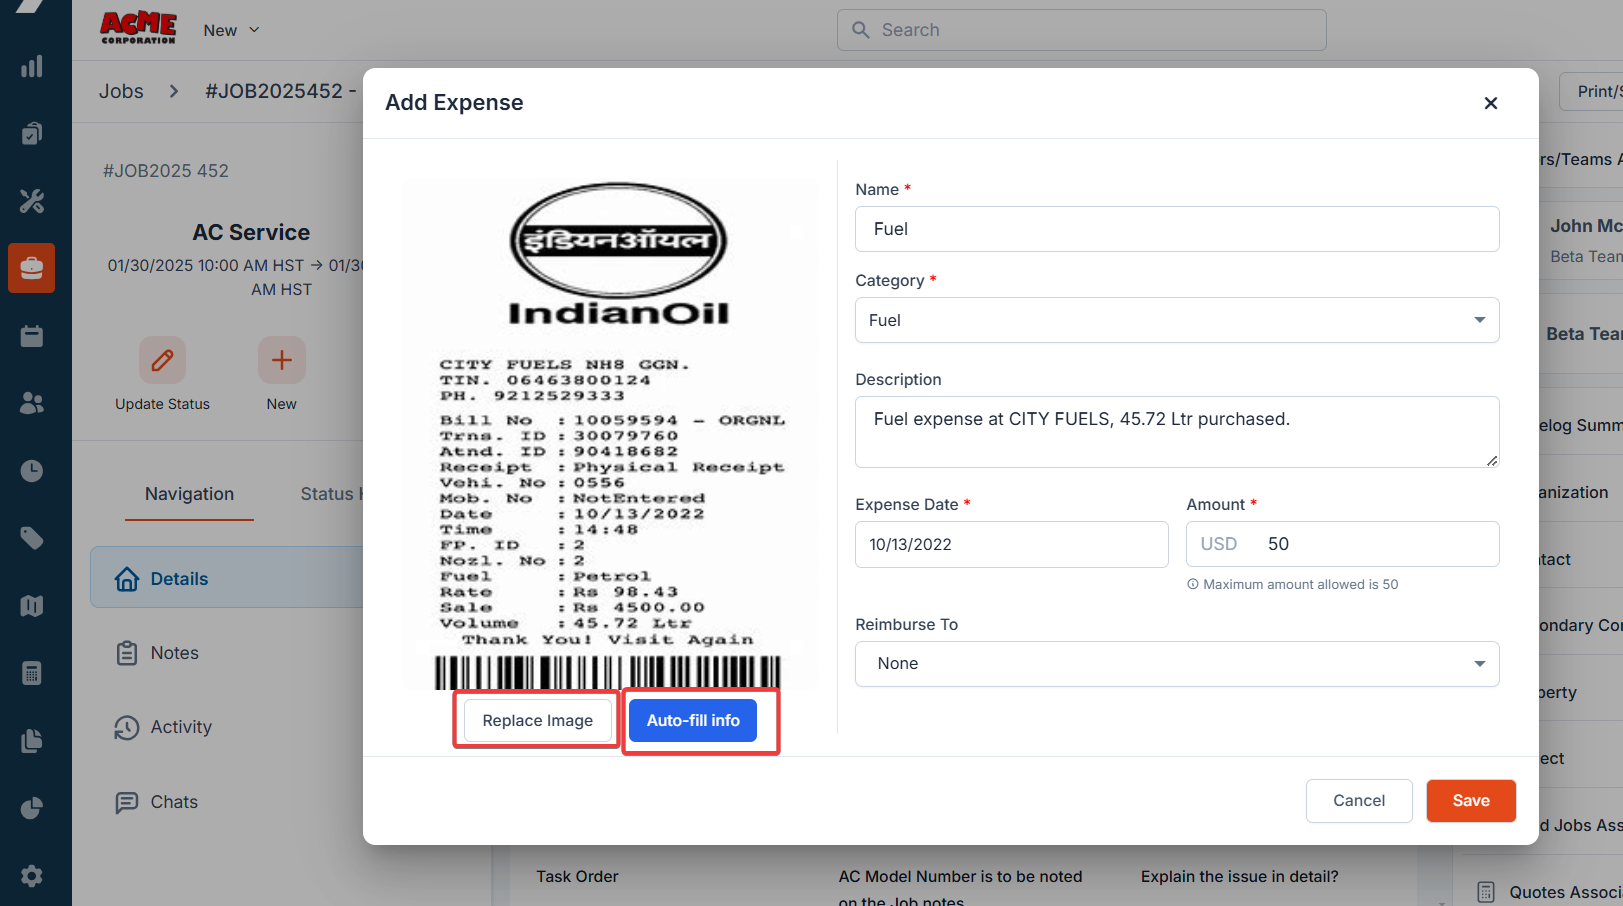Switch to the Navigation tab
The image size is (1623, 906).
click(x=189, y=494)
